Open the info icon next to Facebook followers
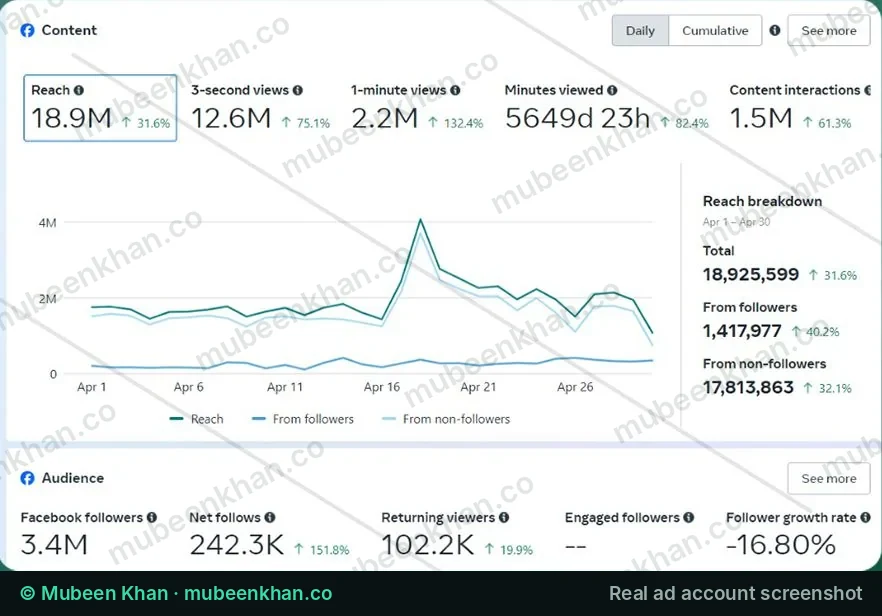 click(152, 518)
